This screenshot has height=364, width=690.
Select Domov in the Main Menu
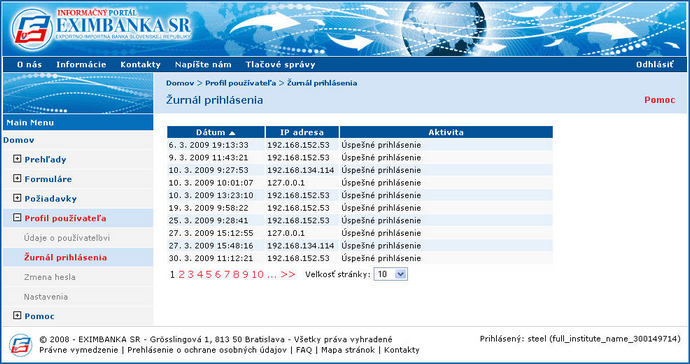coord(19,140)
